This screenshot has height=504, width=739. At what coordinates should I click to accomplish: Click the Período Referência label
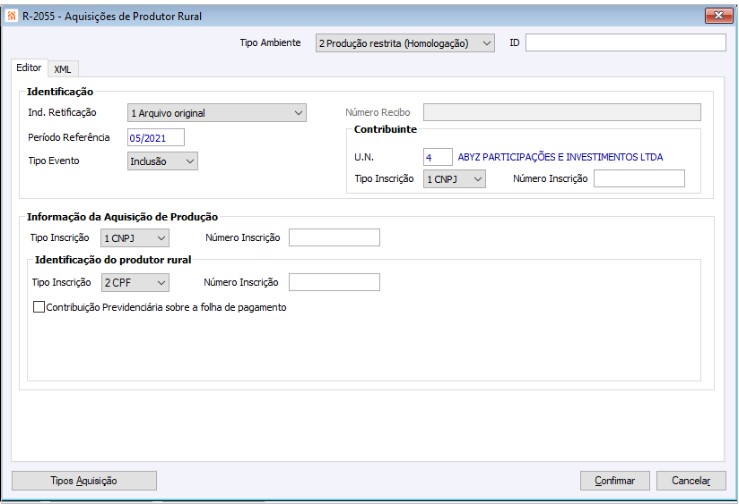[69, 137]
